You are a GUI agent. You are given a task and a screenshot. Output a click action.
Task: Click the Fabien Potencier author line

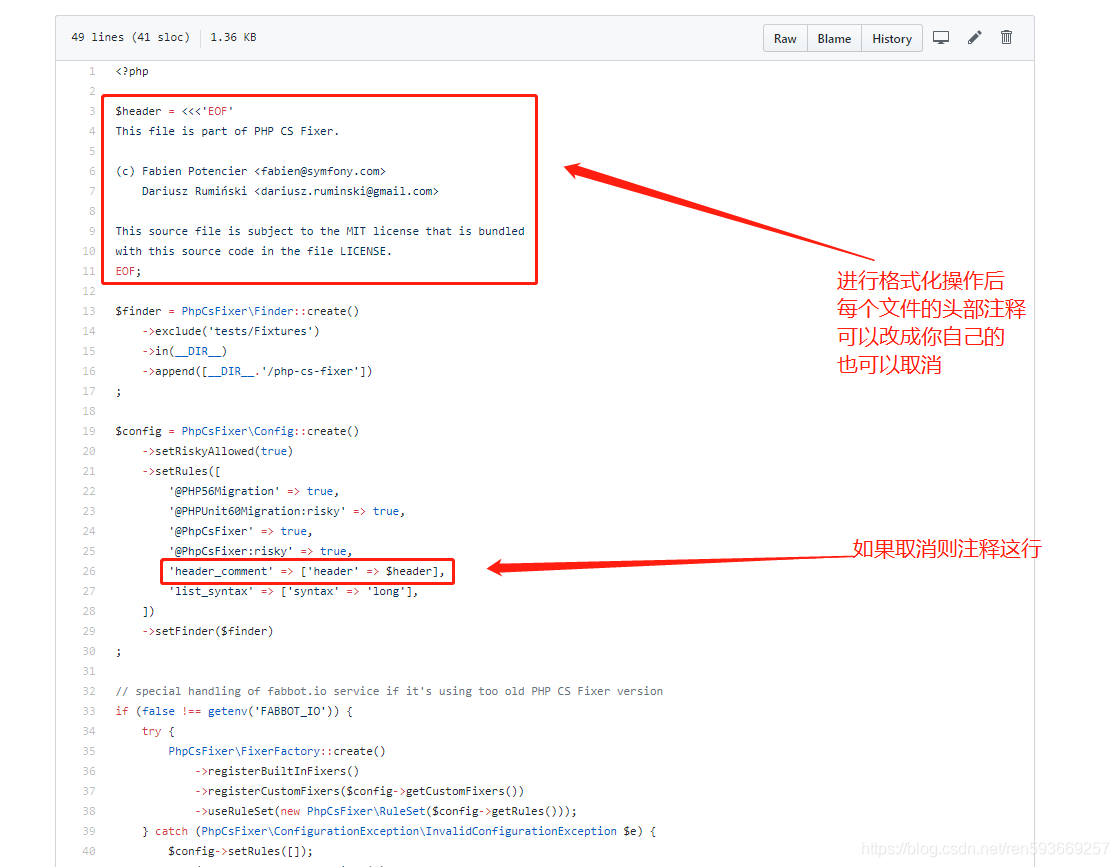(250, 171)
